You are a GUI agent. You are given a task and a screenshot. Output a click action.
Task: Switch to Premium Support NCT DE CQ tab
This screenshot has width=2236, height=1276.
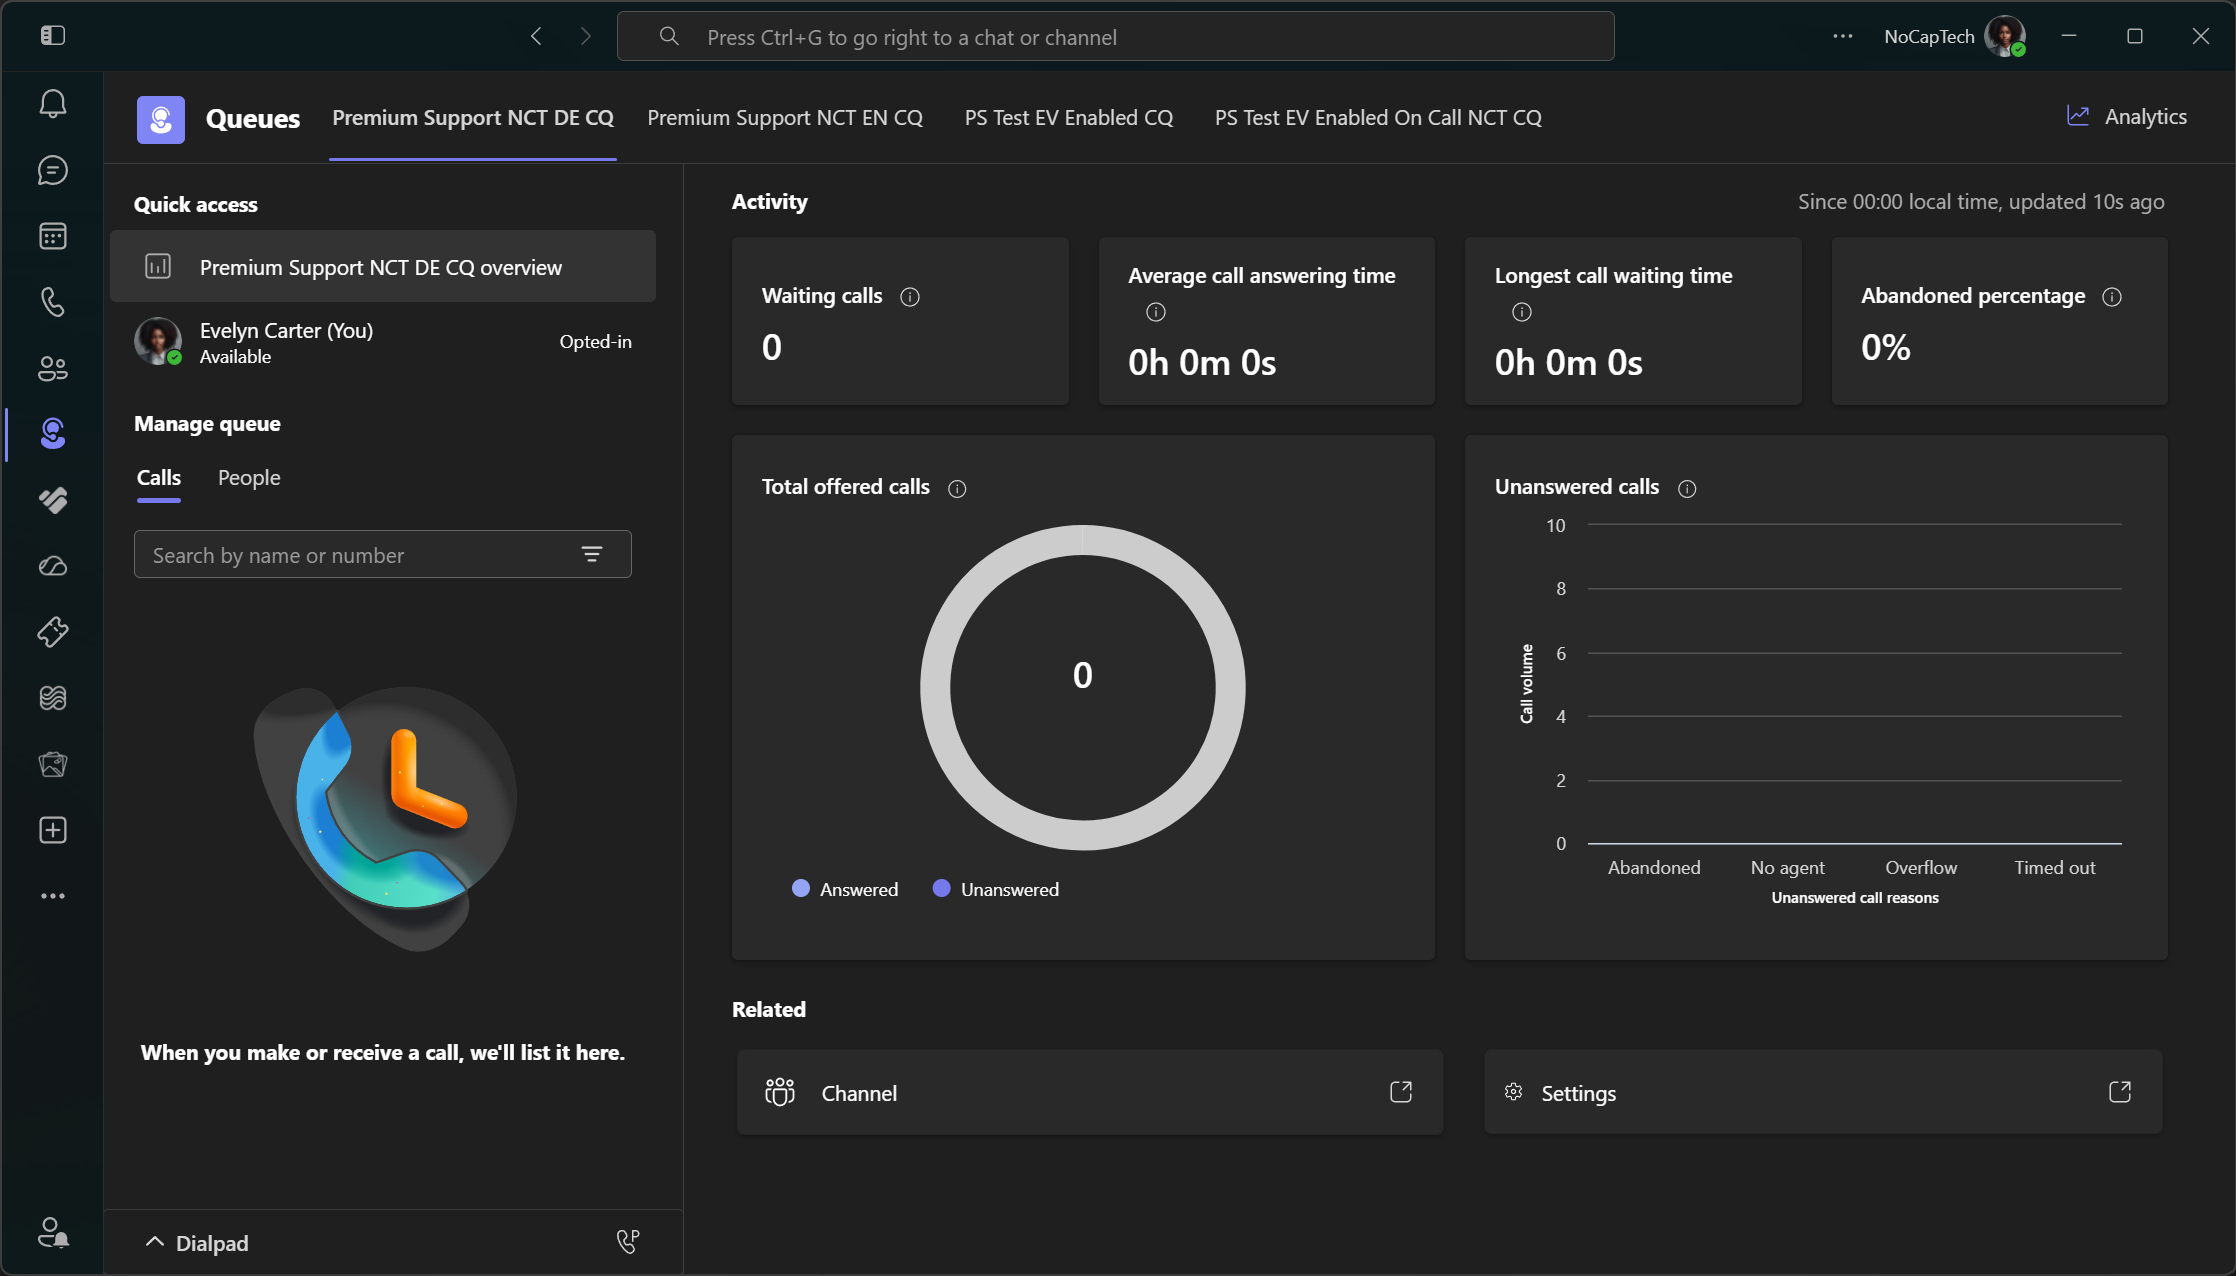[x=473, y=118]
